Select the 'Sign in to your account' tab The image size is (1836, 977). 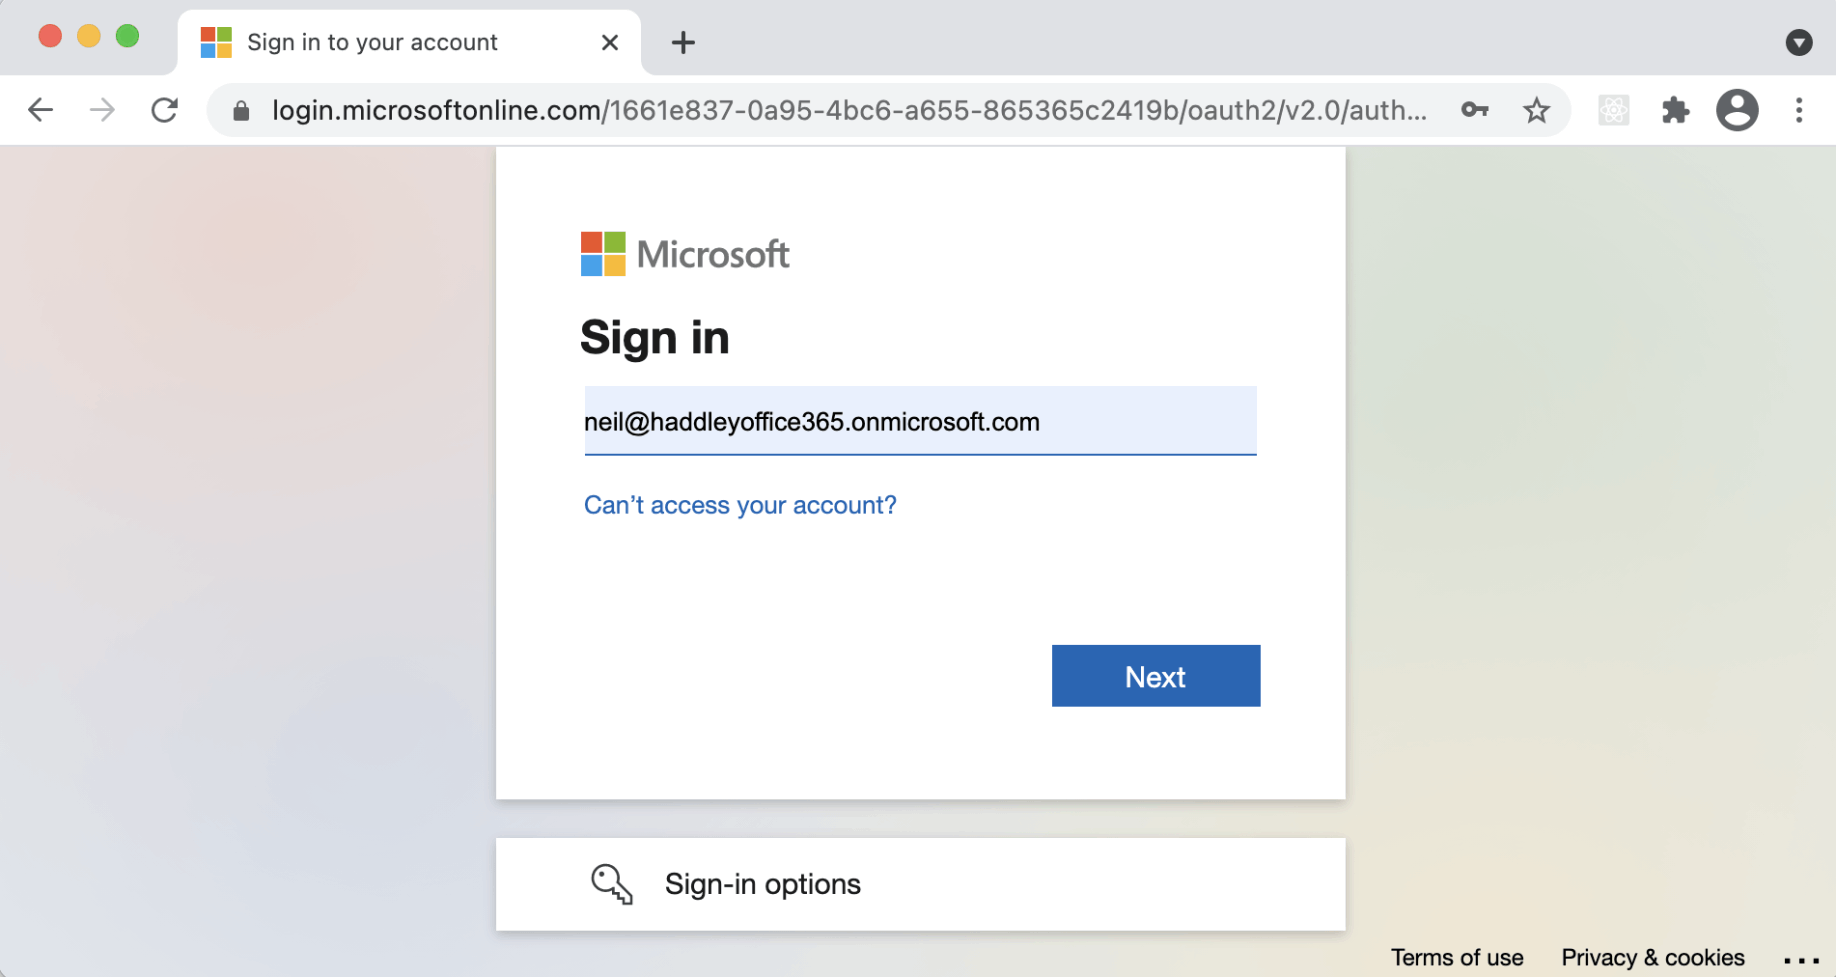pos(372,42)
